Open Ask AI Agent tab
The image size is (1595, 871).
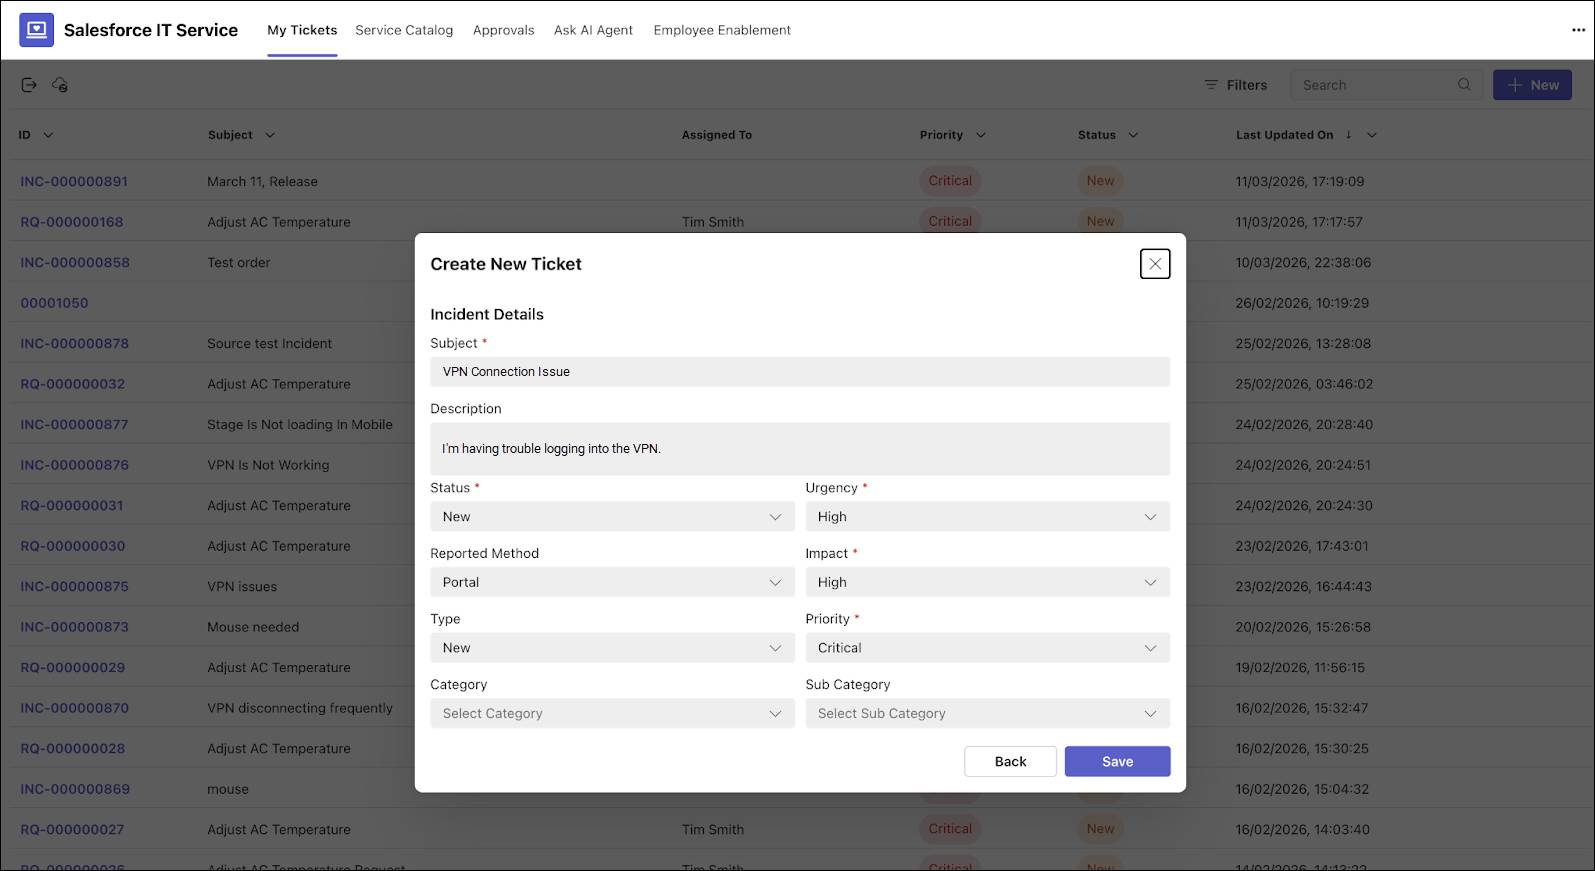[593, 30]
